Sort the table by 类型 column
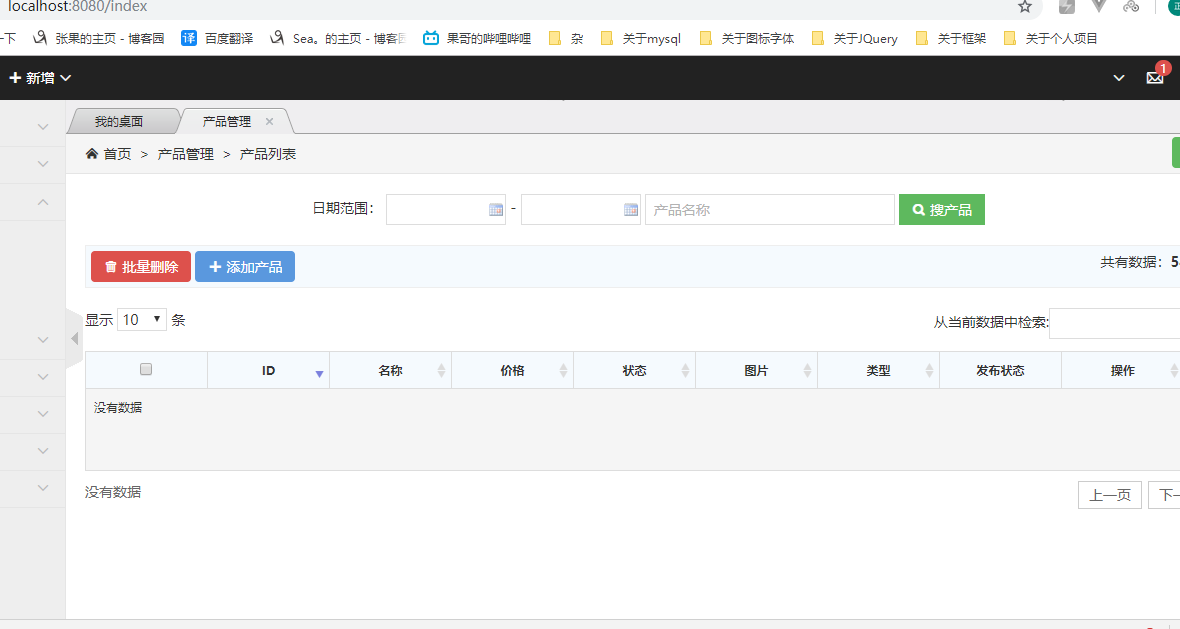This screenshot has height=629, width=1180. point(878,370)
